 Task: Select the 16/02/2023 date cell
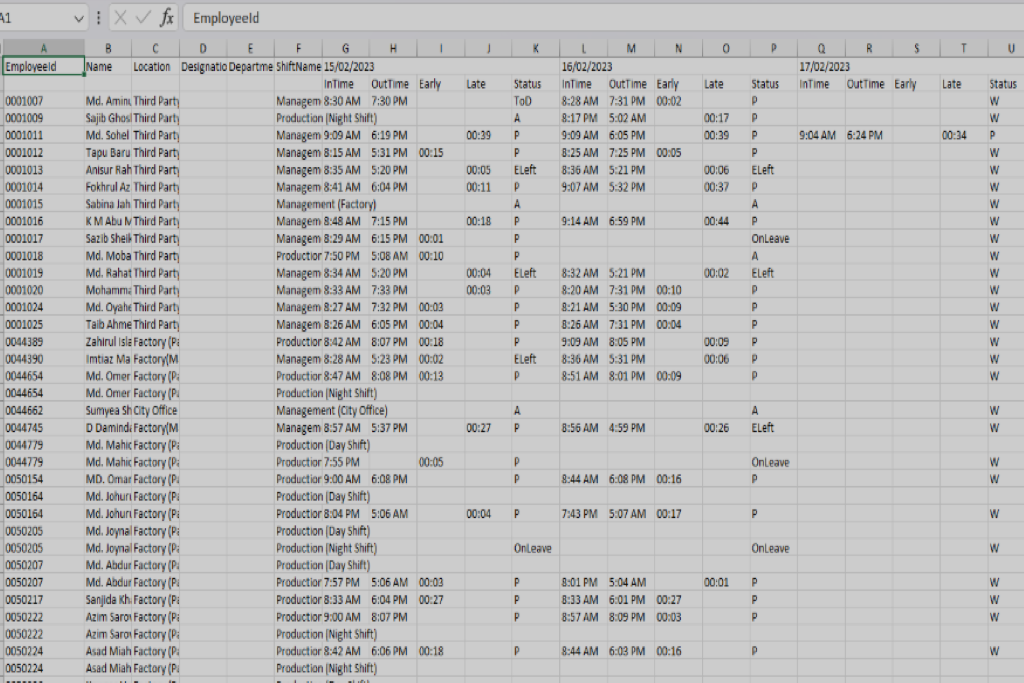(x=583, y=67)
